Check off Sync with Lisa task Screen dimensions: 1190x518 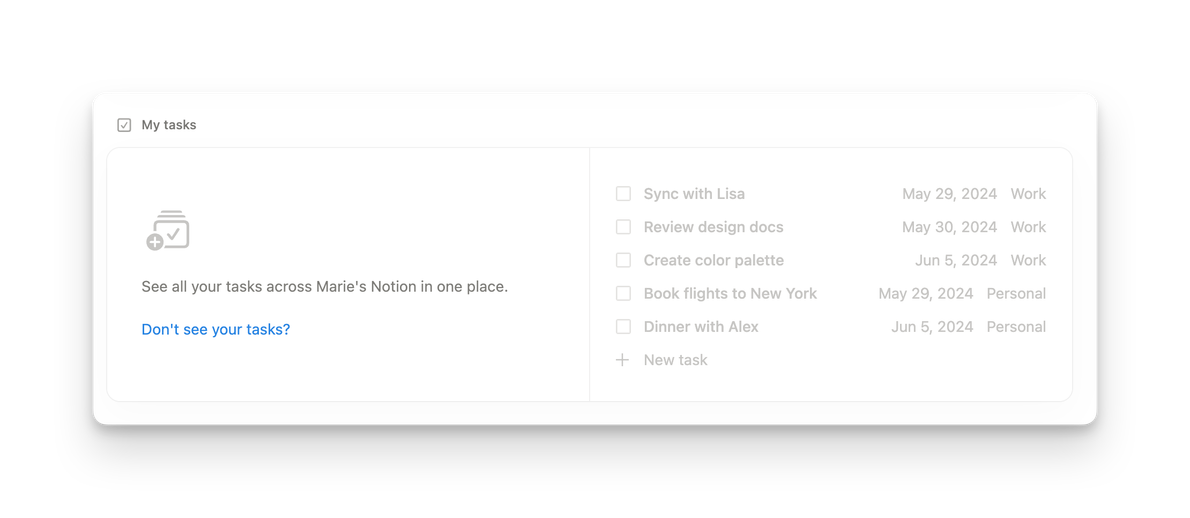[623, 194]
